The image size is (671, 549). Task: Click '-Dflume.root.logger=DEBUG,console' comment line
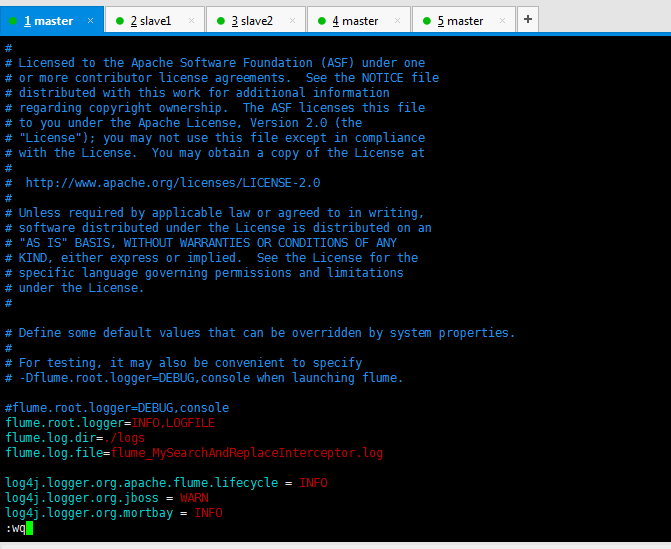tap(204, 378)
